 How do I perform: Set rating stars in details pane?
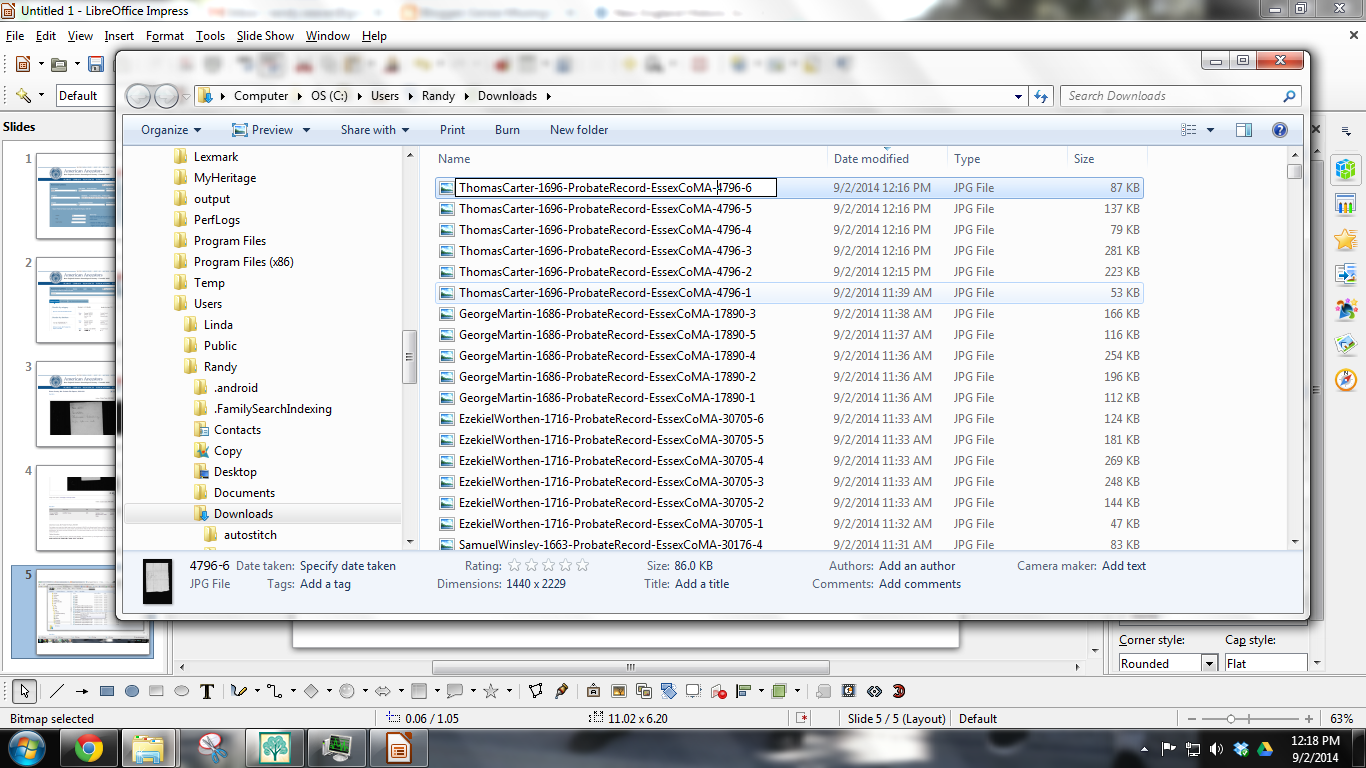548,566
